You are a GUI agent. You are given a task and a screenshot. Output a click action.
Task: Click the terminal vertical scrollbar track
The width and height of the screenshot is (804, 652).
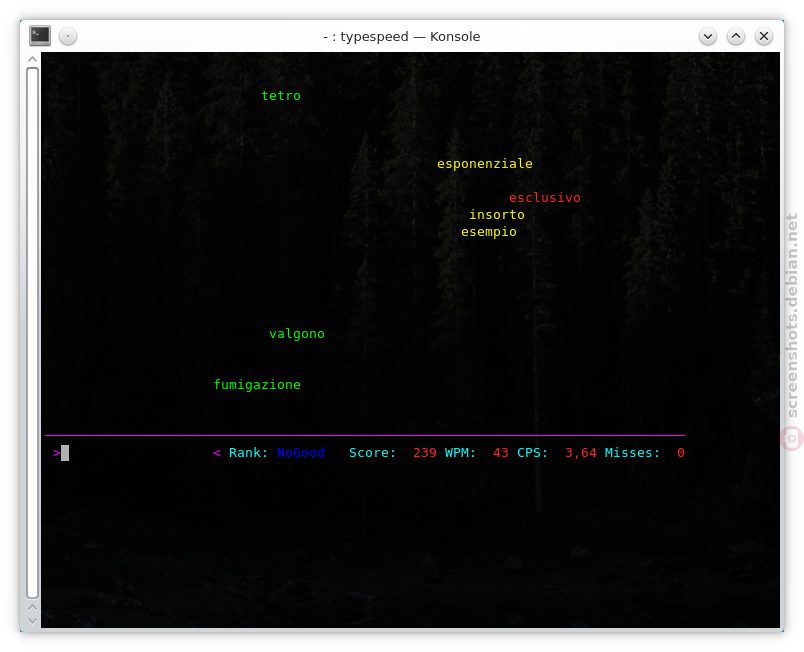(x=32, y=333)
